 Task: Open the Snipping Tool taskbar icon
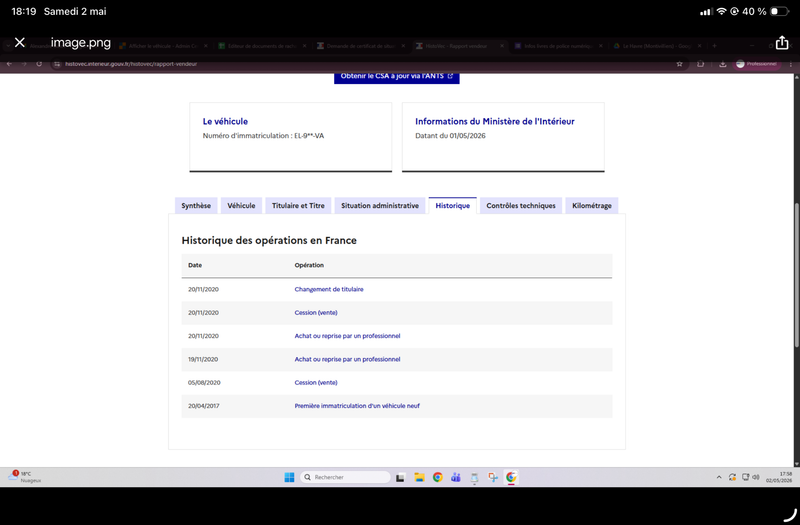click(x=493, y=477)
